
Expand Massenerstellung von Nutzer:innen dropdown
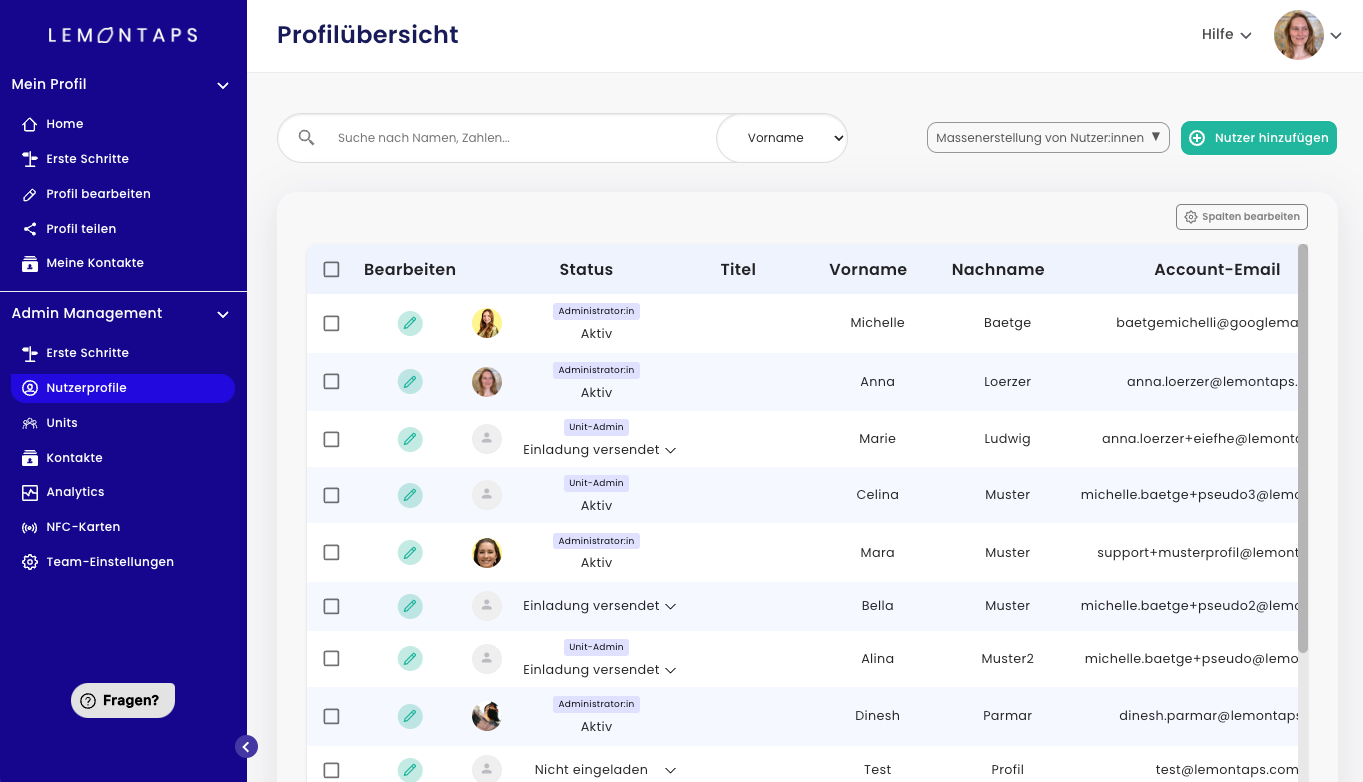[x=1047, y=138]
